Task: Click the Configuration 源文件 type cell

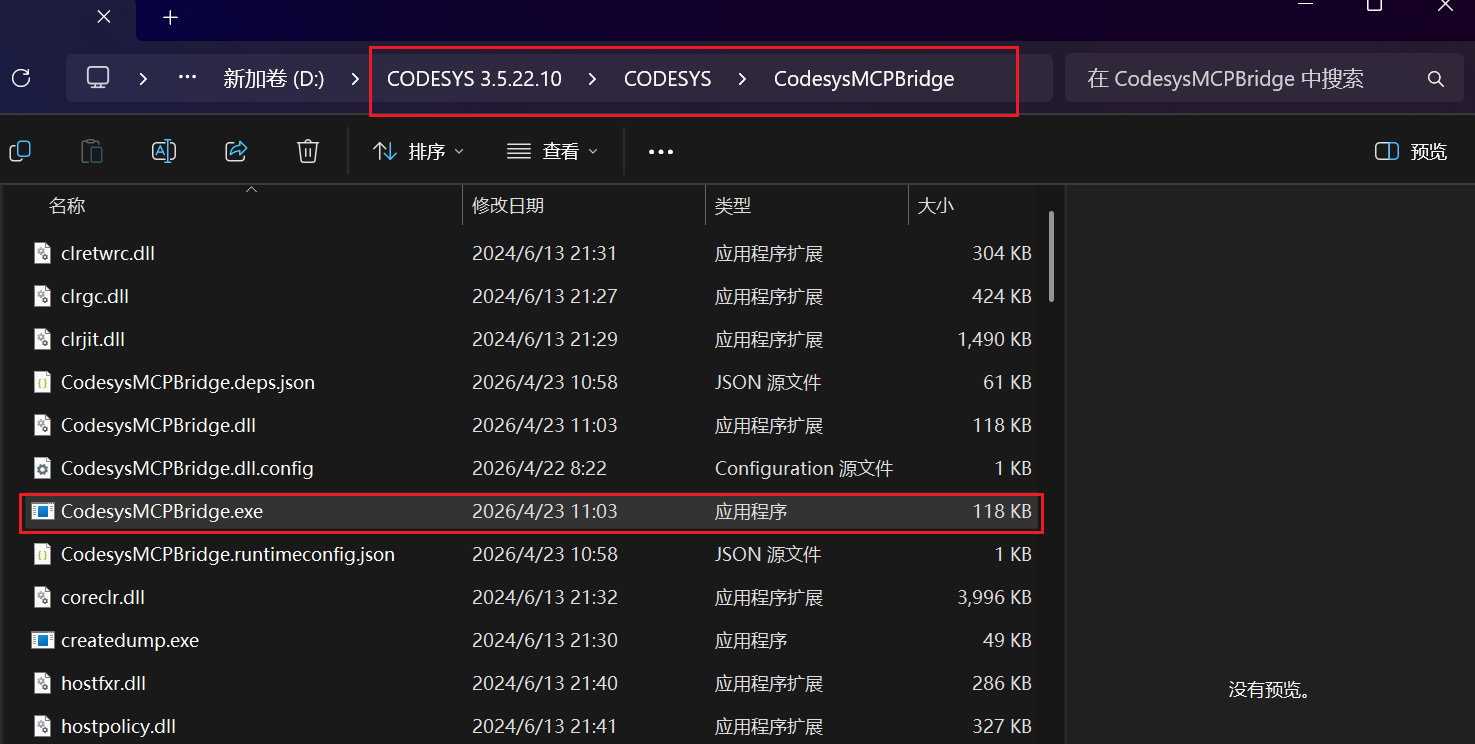Action: point(804,469)
